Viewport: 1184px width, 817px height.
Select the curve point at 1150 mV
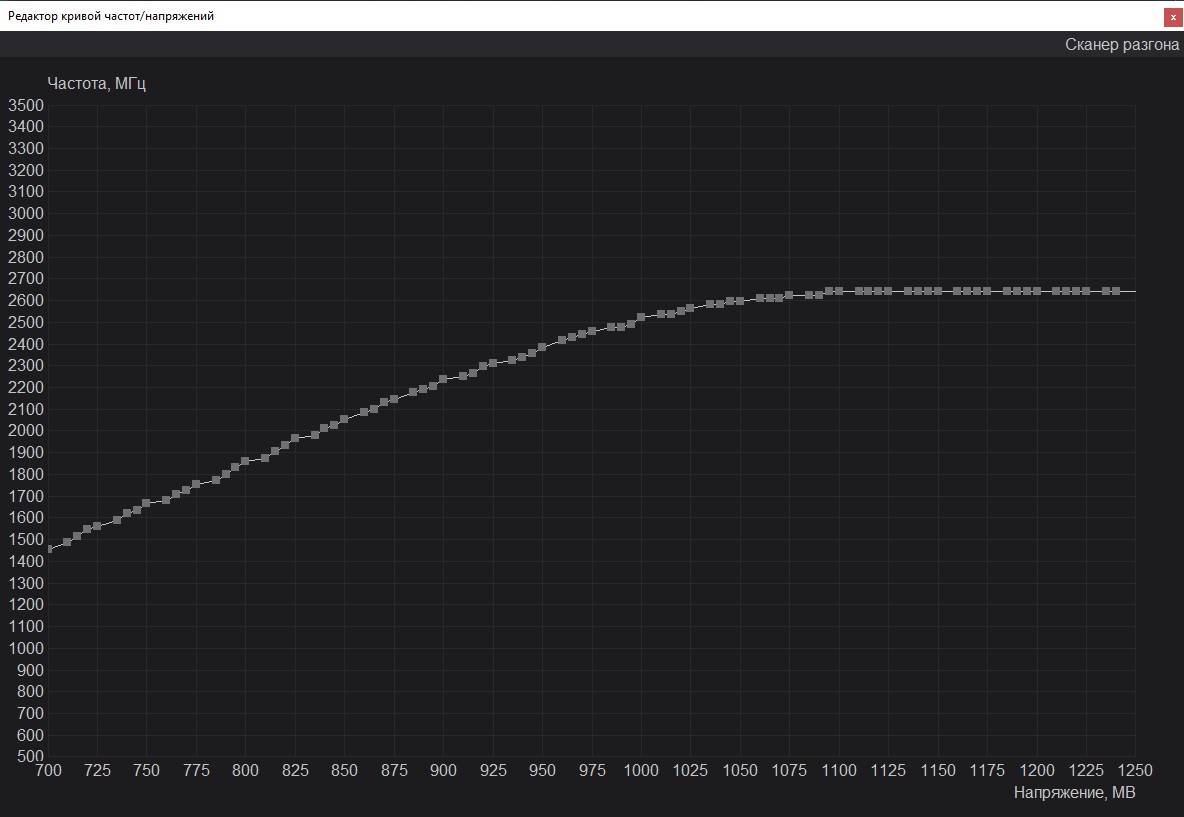[x=938, y=291]
